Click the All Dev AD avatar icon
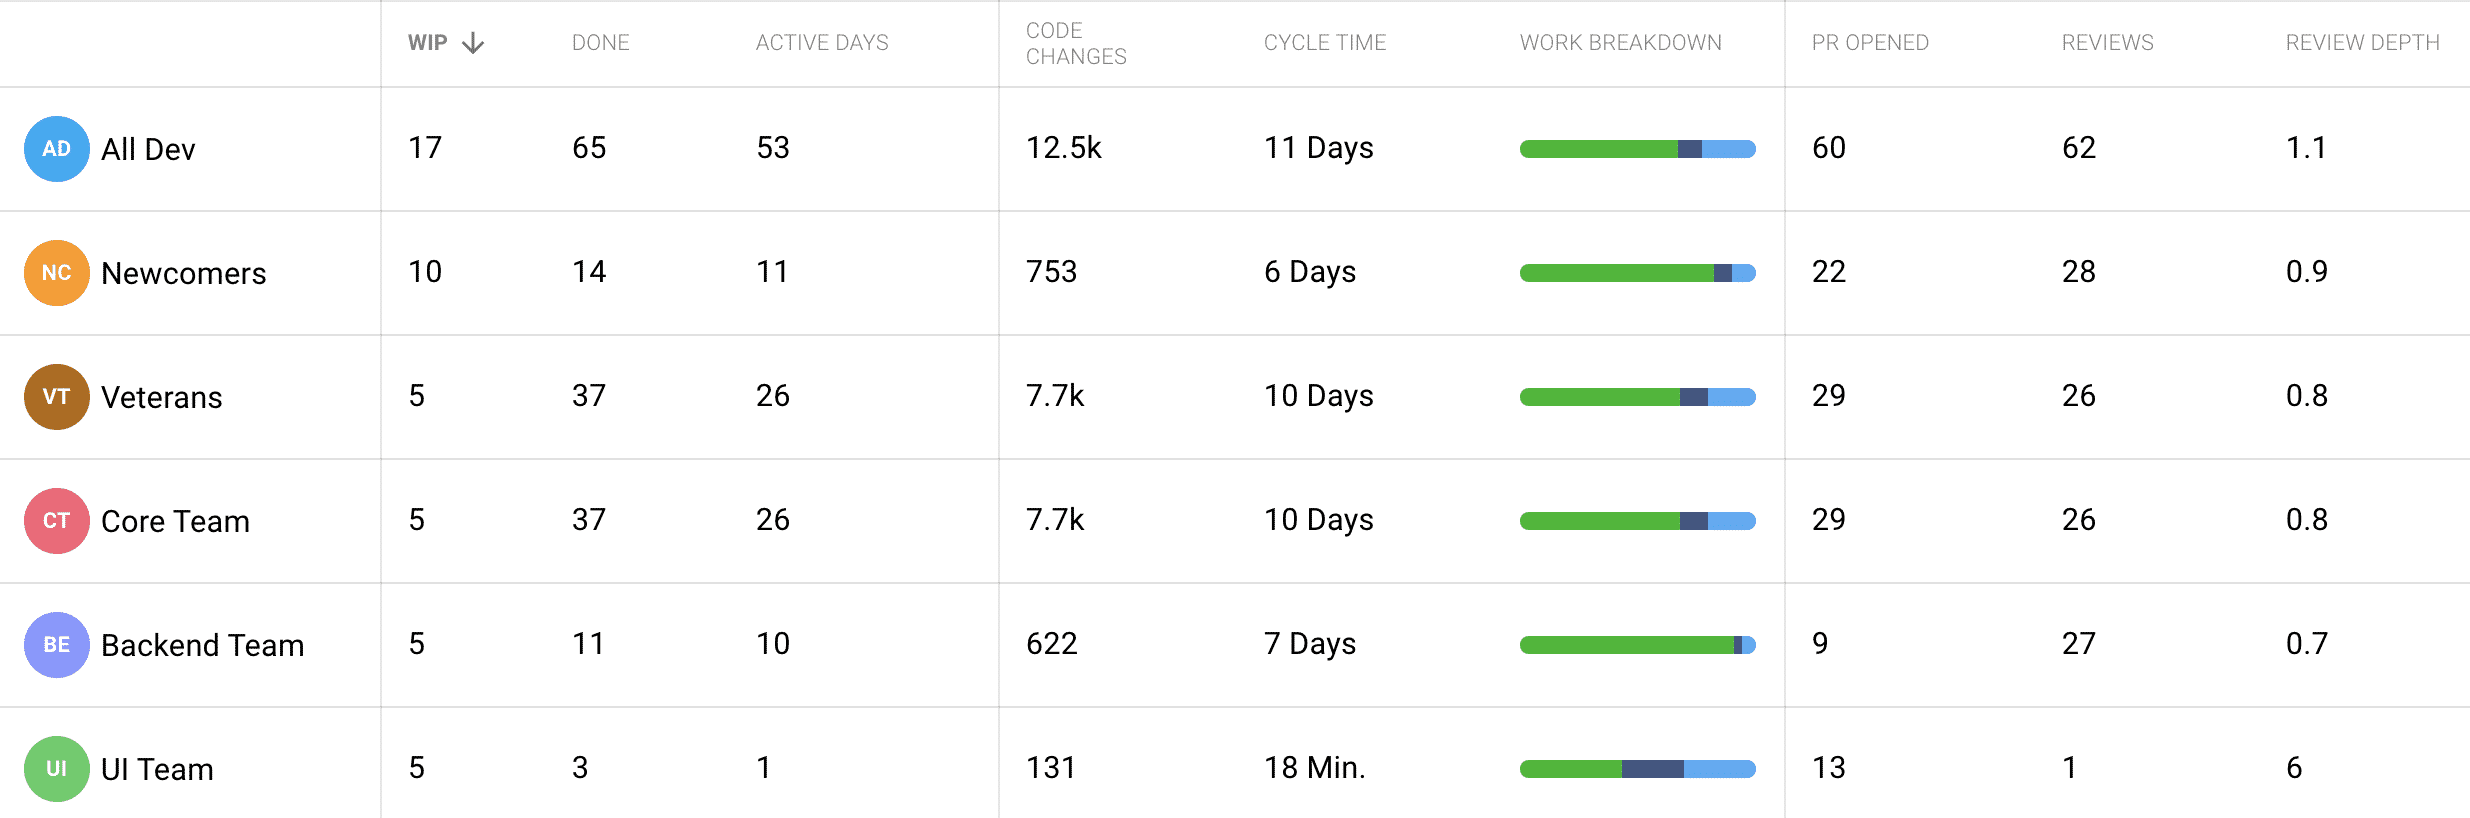 coord(57,149)
